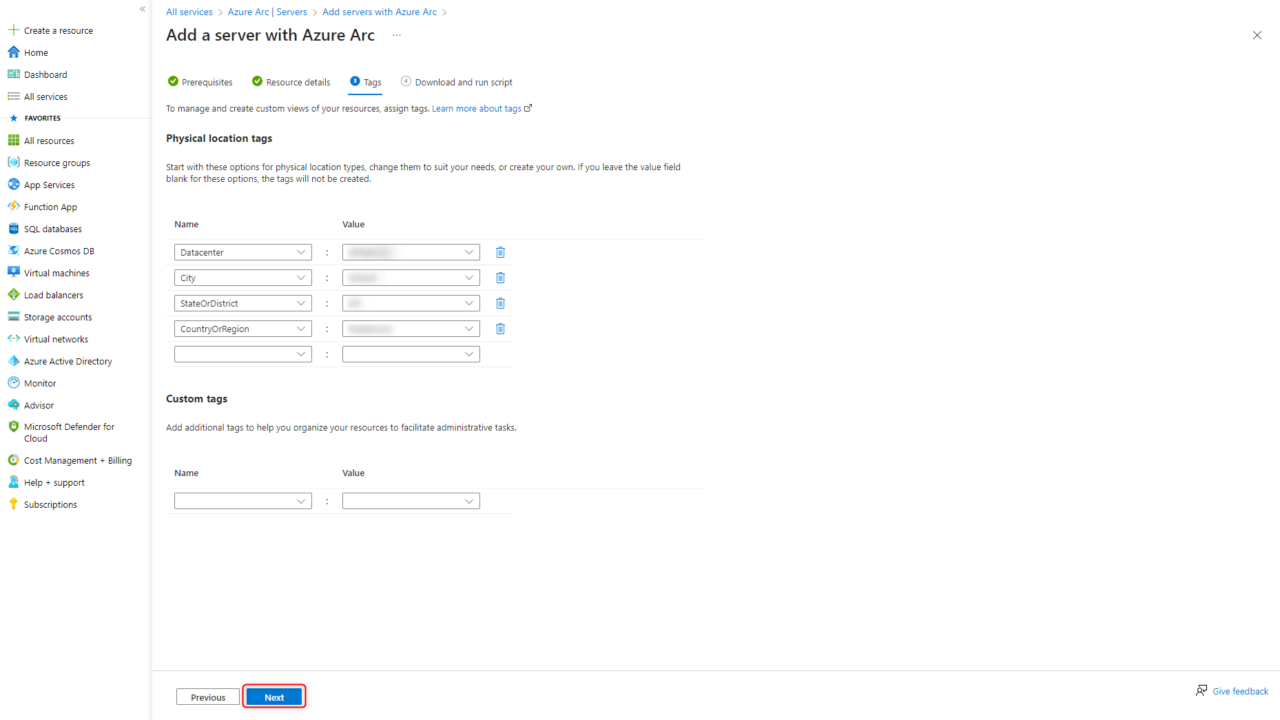Image resolution: width=1280 pixels, height=720 pixels.
Task: Switch to the Resource details tab
Action: [x=291, y=82]
